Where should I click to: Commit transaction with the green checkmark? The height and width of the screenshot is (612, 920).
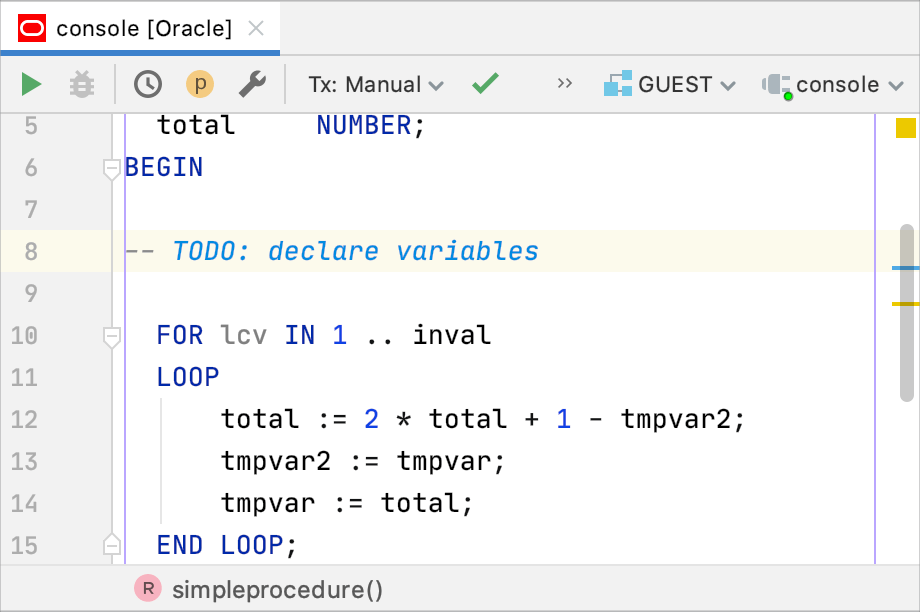[x=485, y=84]
